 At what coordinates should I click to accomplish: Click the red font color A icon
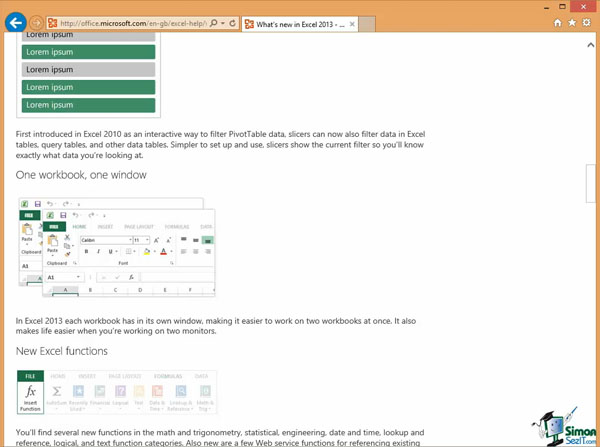[x=163, y=251]
